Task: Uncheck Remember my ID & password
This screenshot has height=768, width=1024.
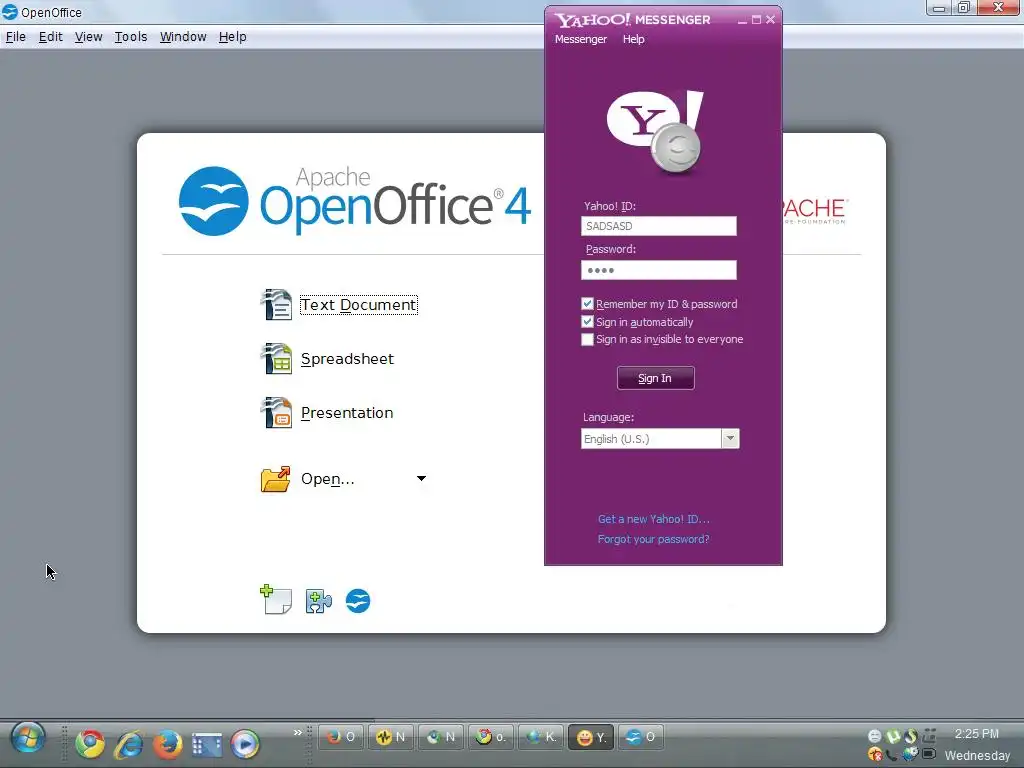Action: tap(587, 304)
